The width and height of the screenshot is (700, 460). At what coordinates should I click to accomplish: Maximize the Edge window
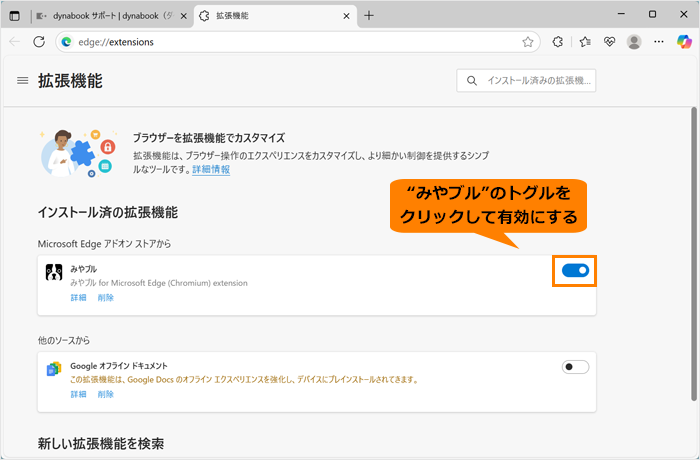click(652, 14)
